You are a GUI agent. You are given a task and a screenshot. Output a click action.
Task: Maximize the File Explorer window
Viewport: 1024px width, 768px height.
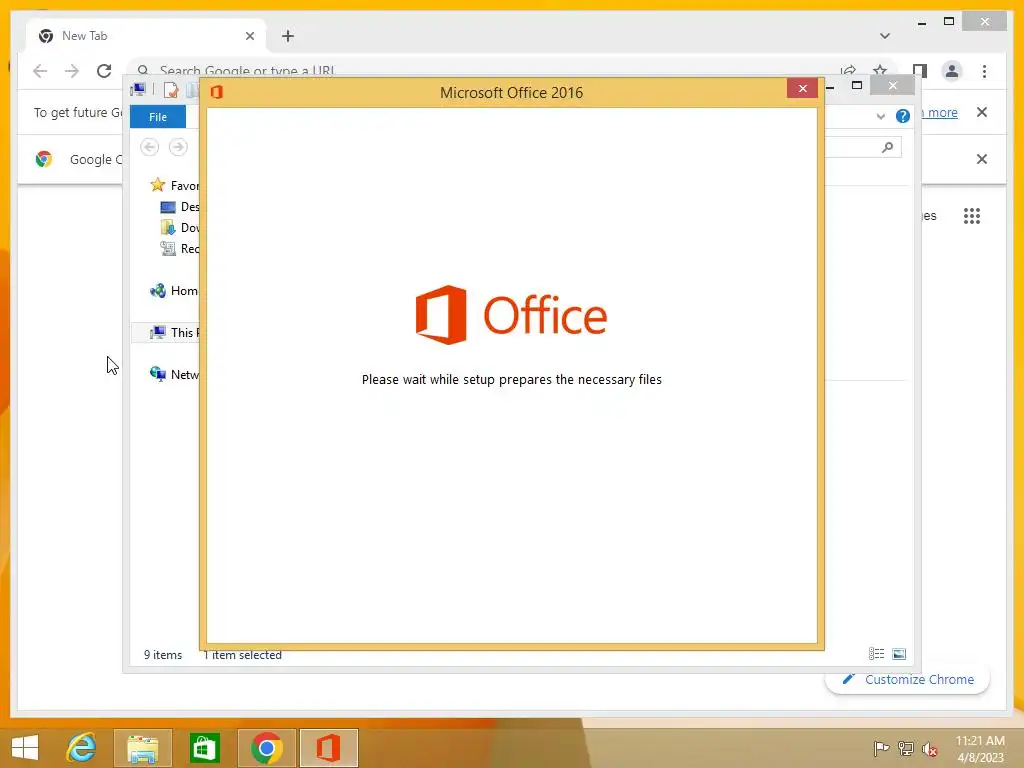coord(857,86)
